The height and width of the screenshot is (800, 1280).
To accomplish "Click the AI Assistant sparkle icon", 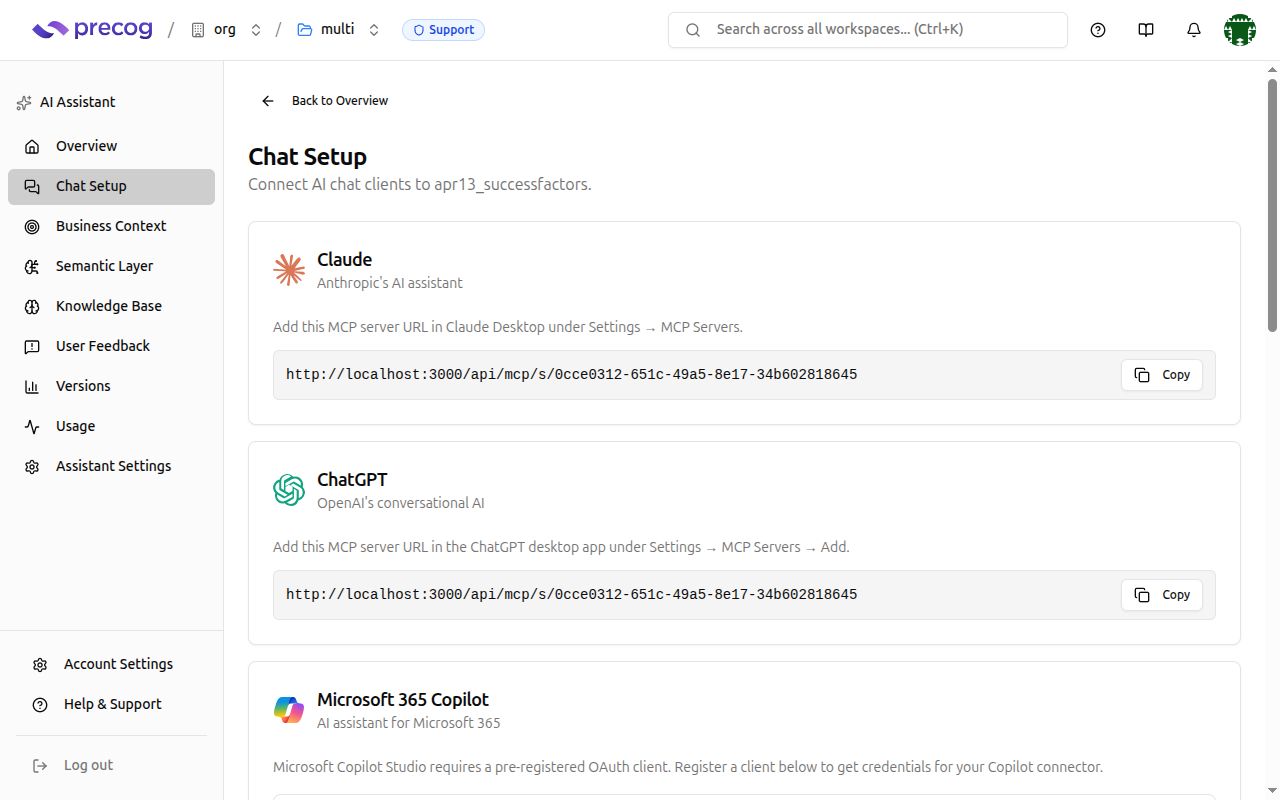I will [24, 102].
